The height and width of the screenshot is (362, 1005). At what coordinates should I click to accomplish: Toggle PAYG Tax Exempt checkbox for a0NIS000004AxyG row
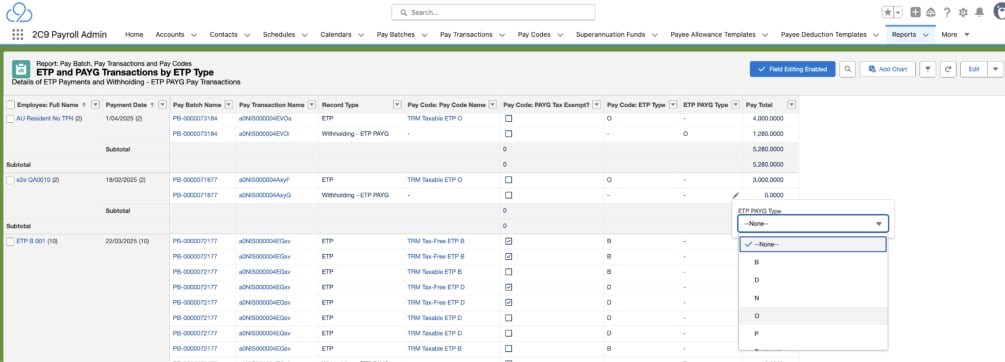coord(508,195)
